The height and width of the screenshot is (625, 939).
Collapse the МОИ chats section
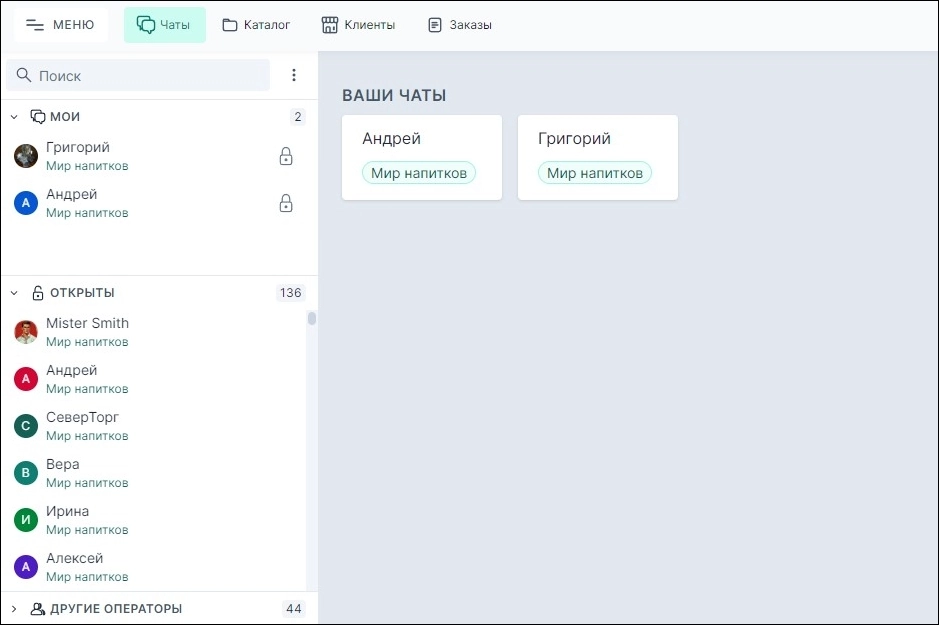pyautogui.click(x=14, y=117)
